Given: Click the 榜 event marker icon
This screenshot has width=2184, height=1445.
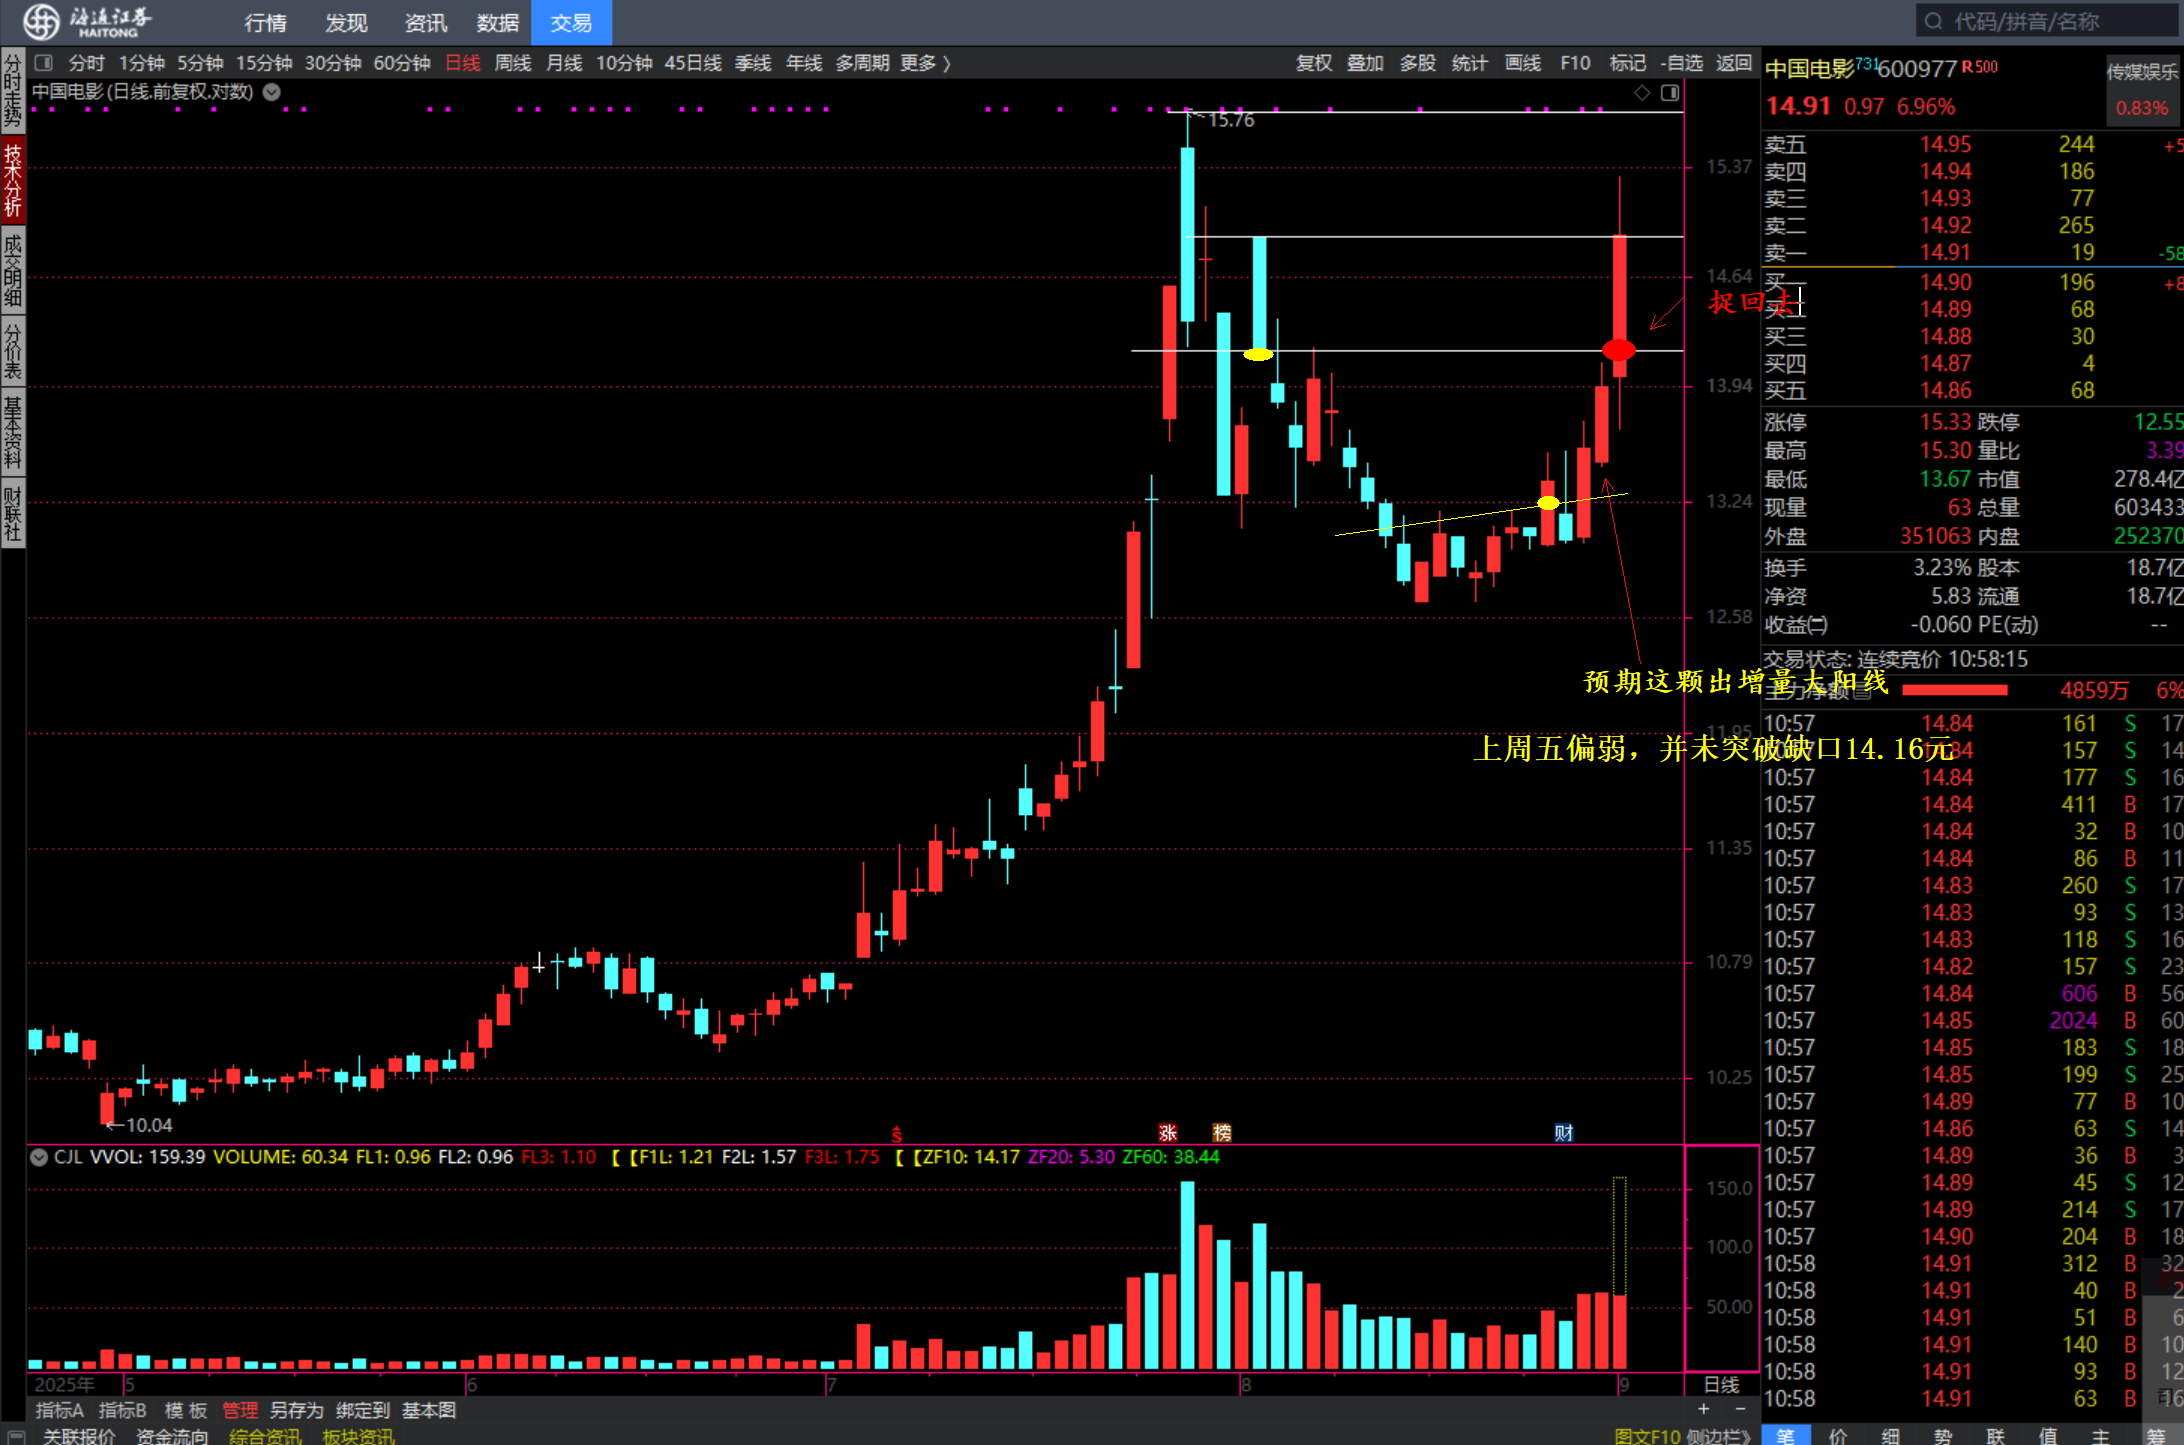Looking at the screenshot, I should click(x=1222, y=1133).
